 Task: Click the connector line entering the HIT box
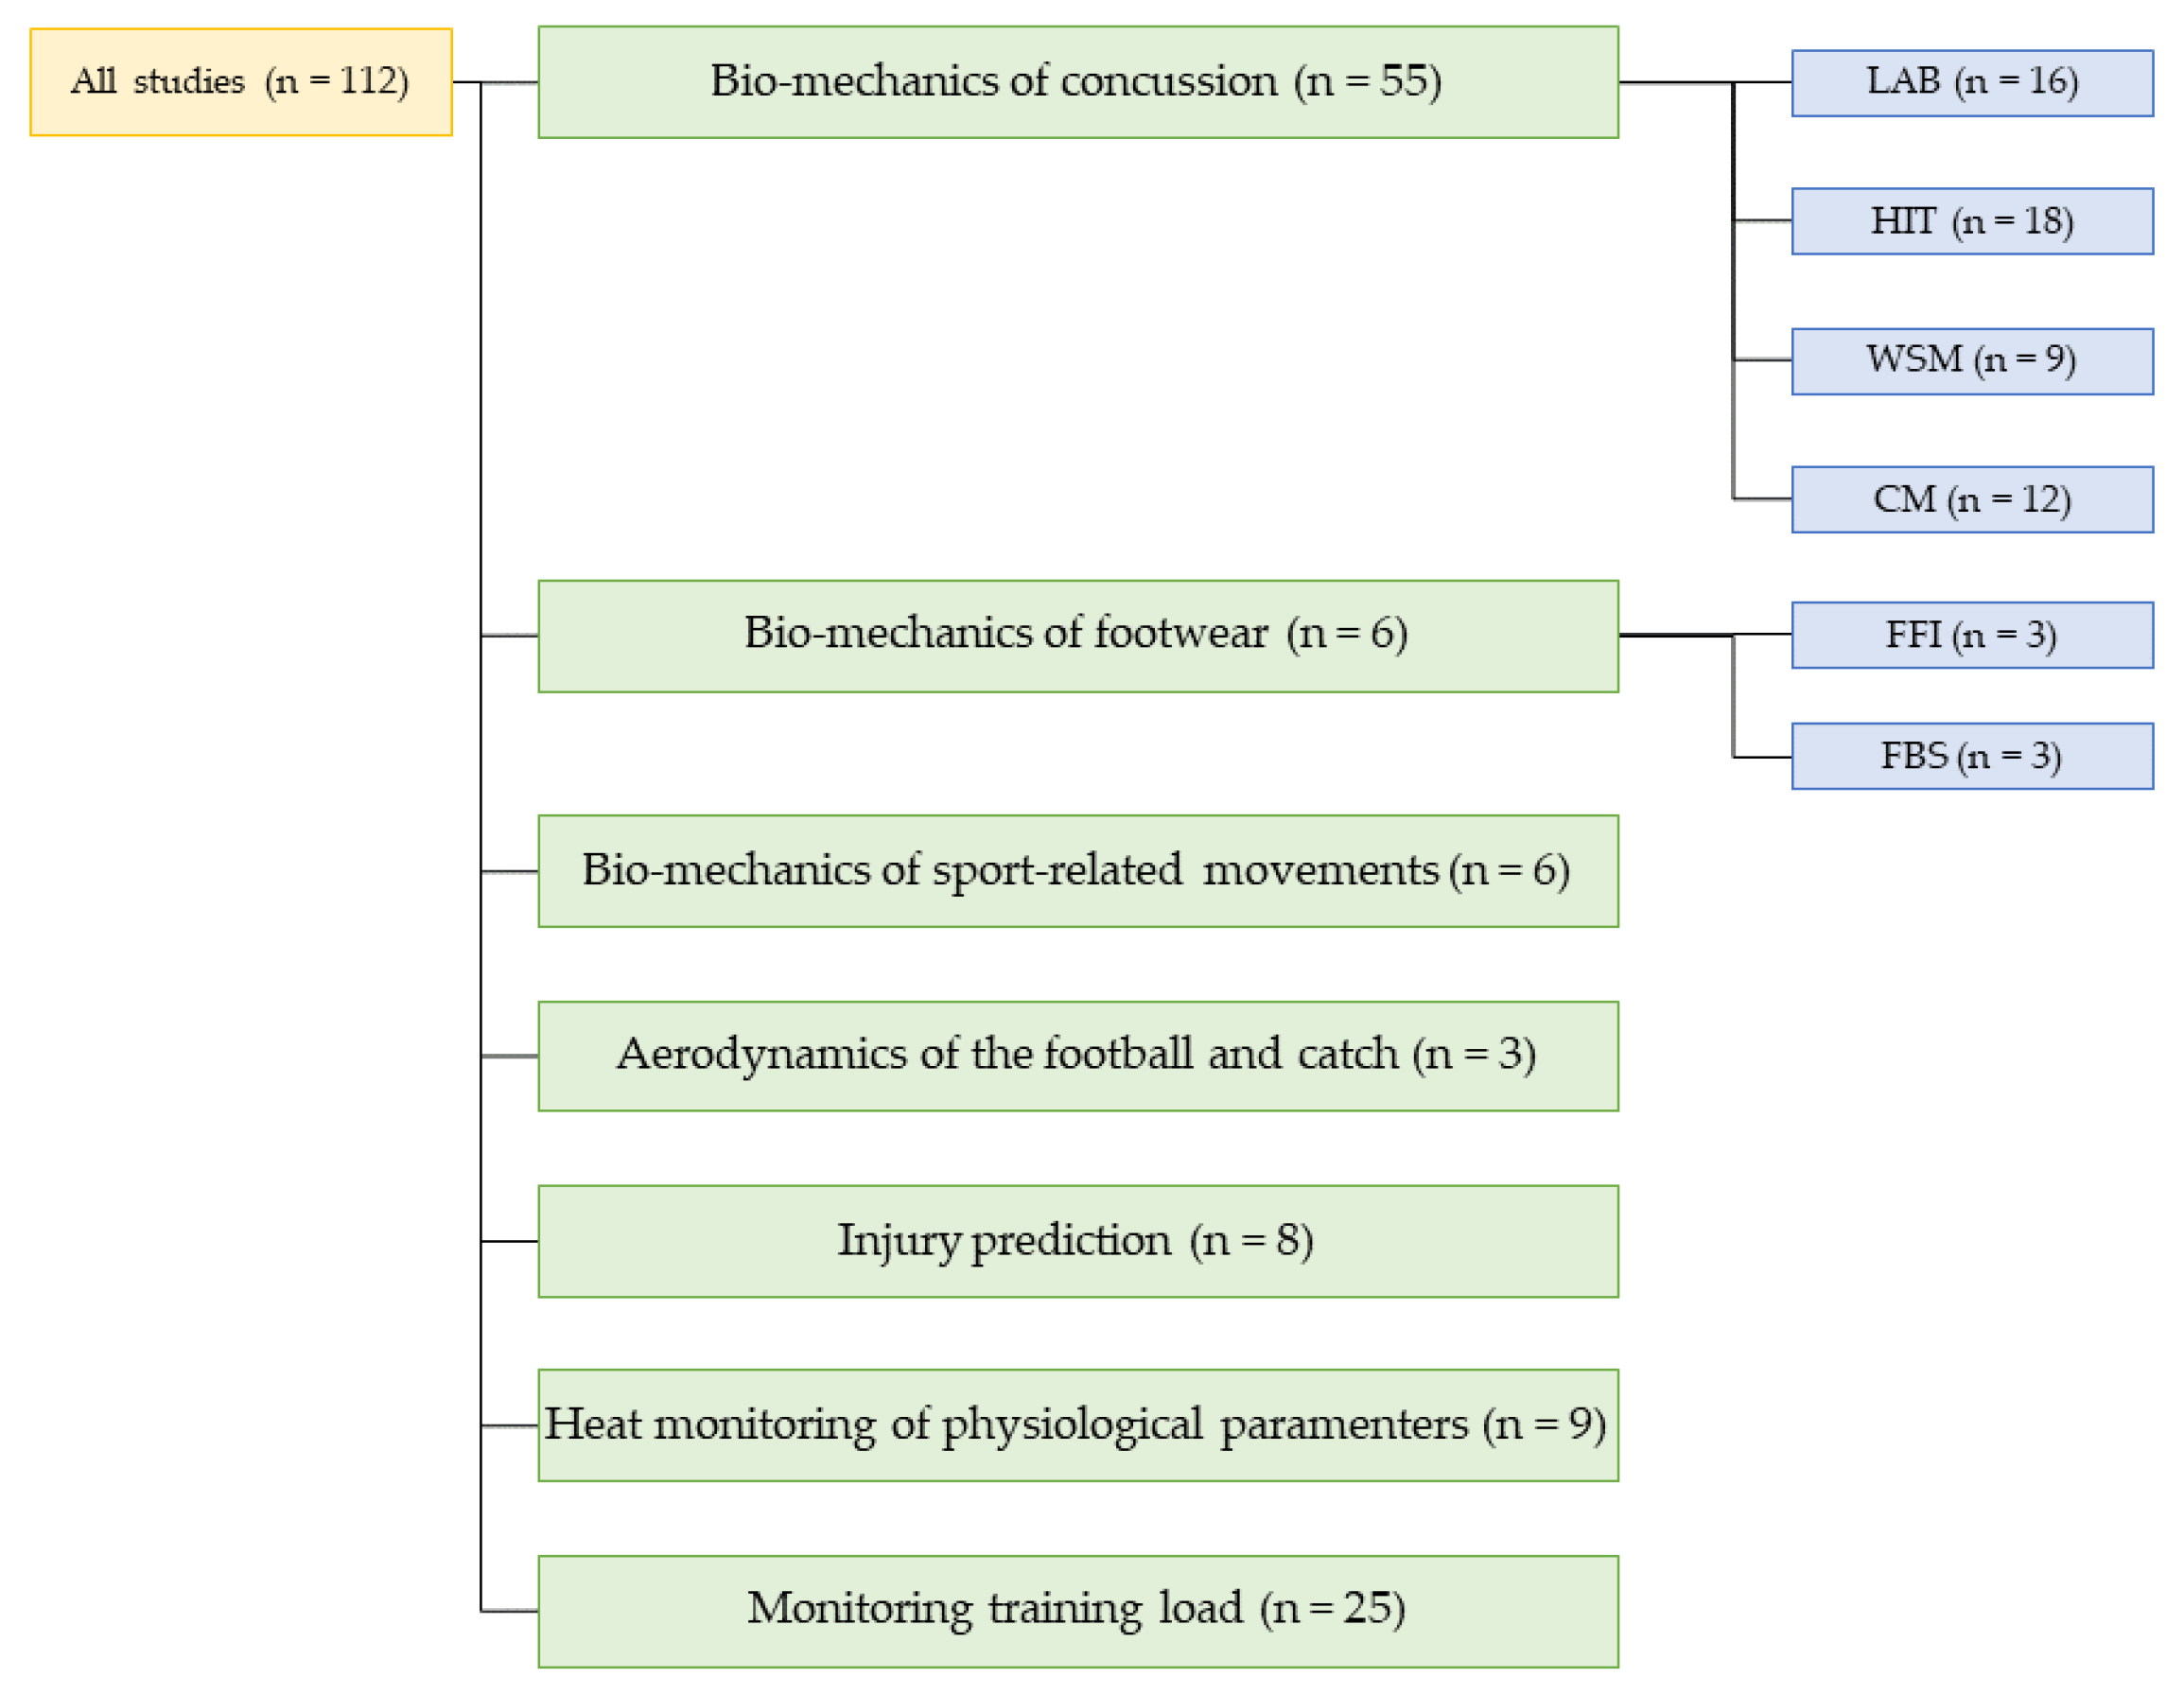(1762, 220)
